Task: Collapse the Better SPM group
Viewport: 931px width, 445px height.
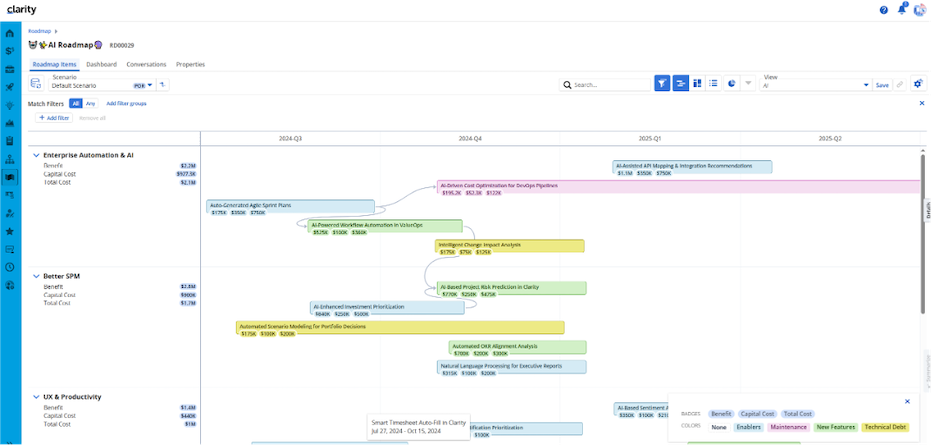Action: tap(36, 276)
